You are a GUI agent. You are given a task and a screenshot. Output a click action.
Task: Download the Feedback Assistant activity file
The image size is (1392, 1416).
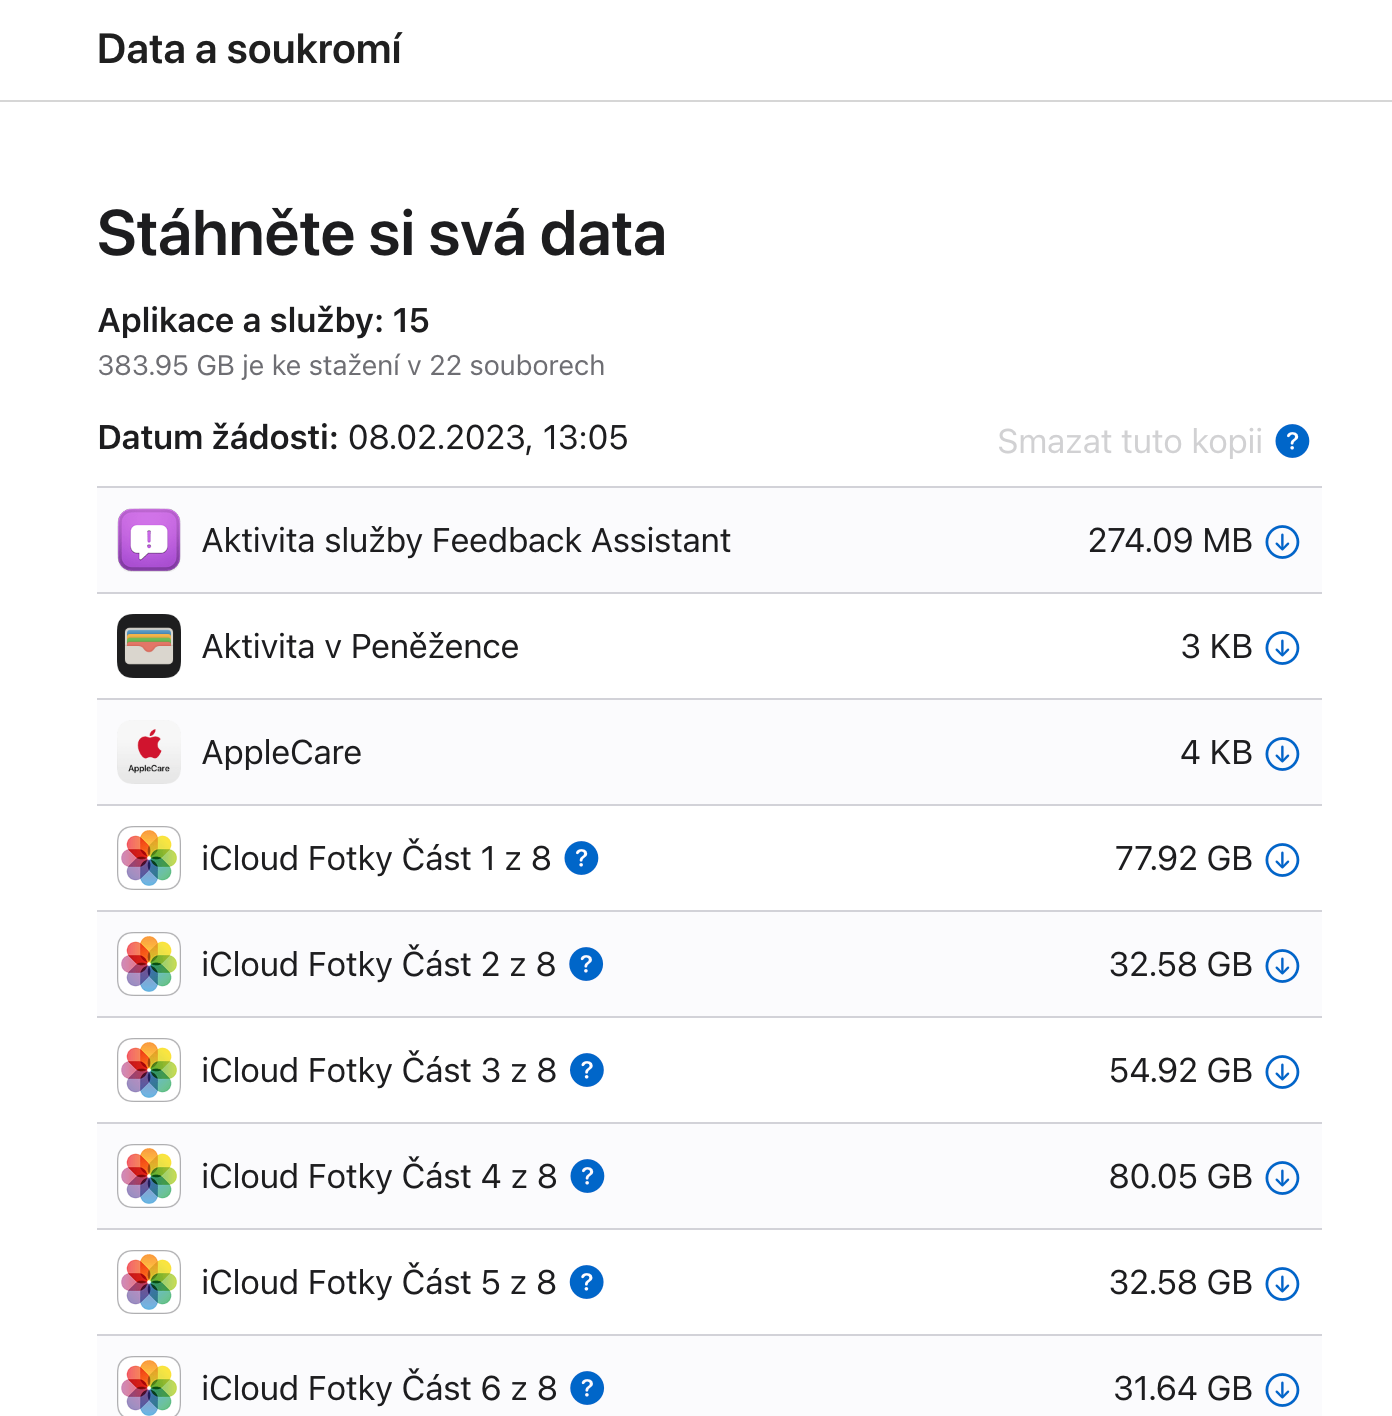(1282, 542)
